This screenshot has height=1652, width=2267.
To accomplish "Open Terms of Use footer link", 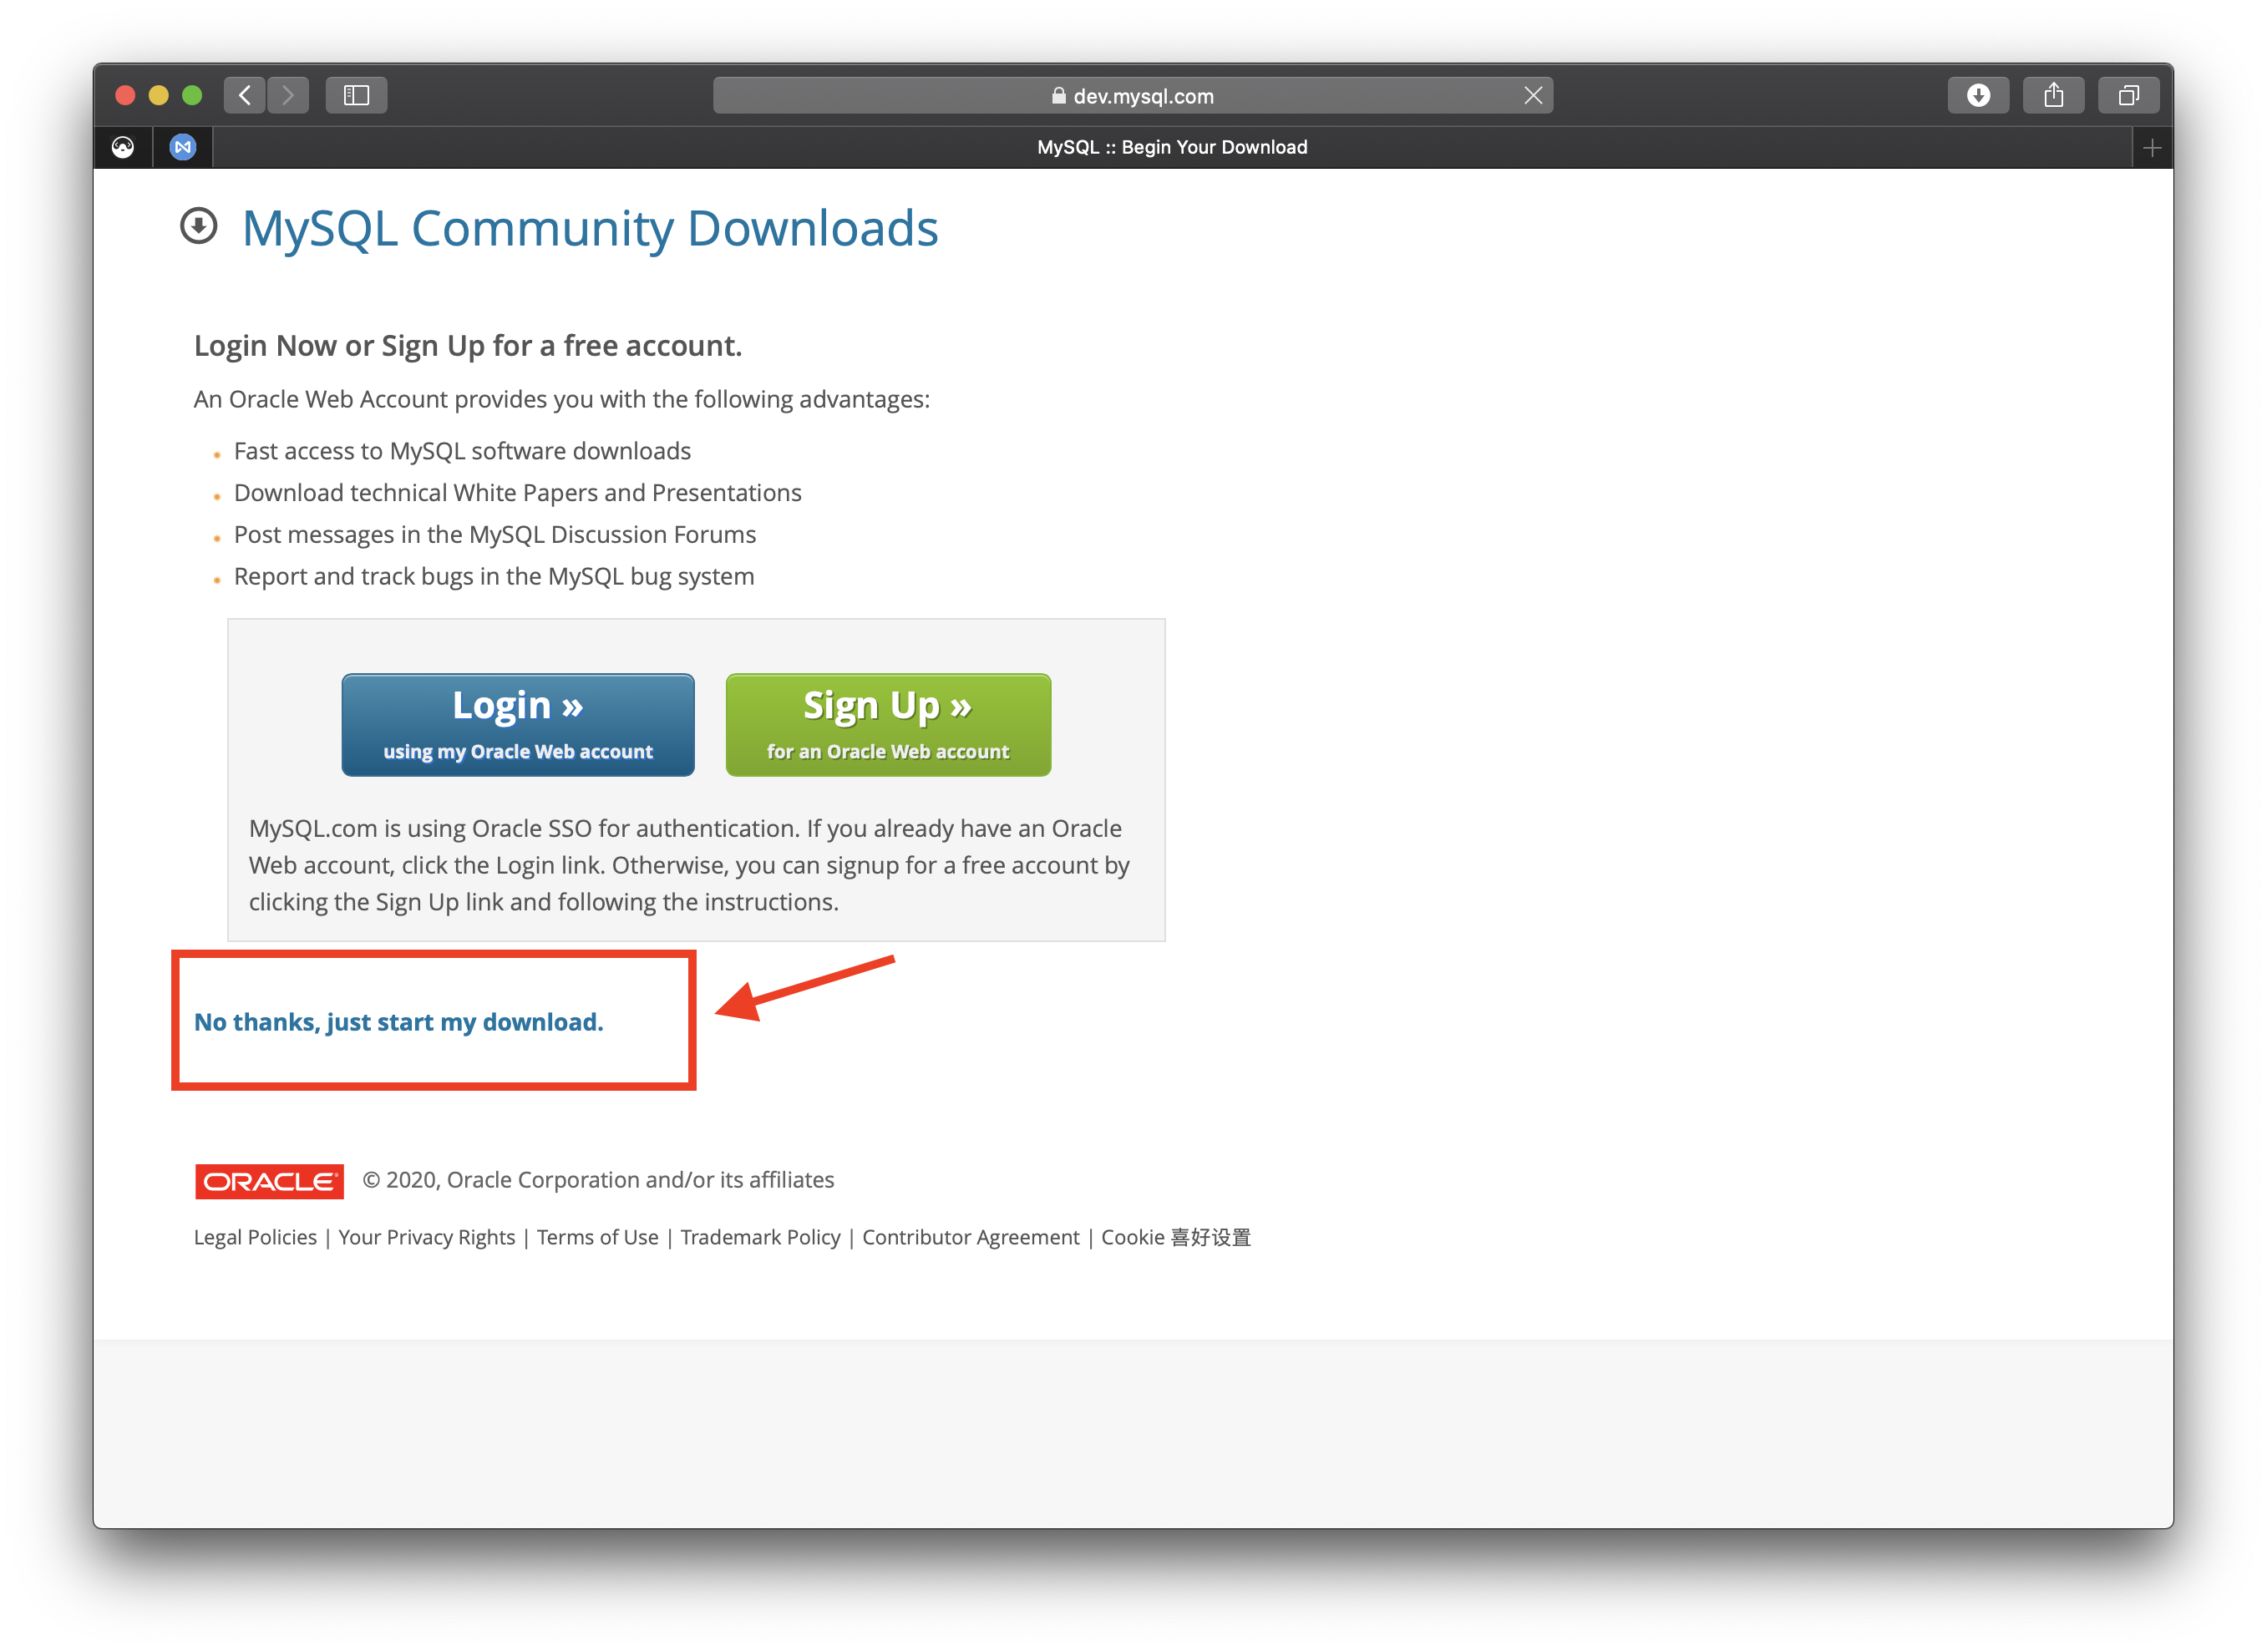I will pyautogui.click(x=597, y=1237).
